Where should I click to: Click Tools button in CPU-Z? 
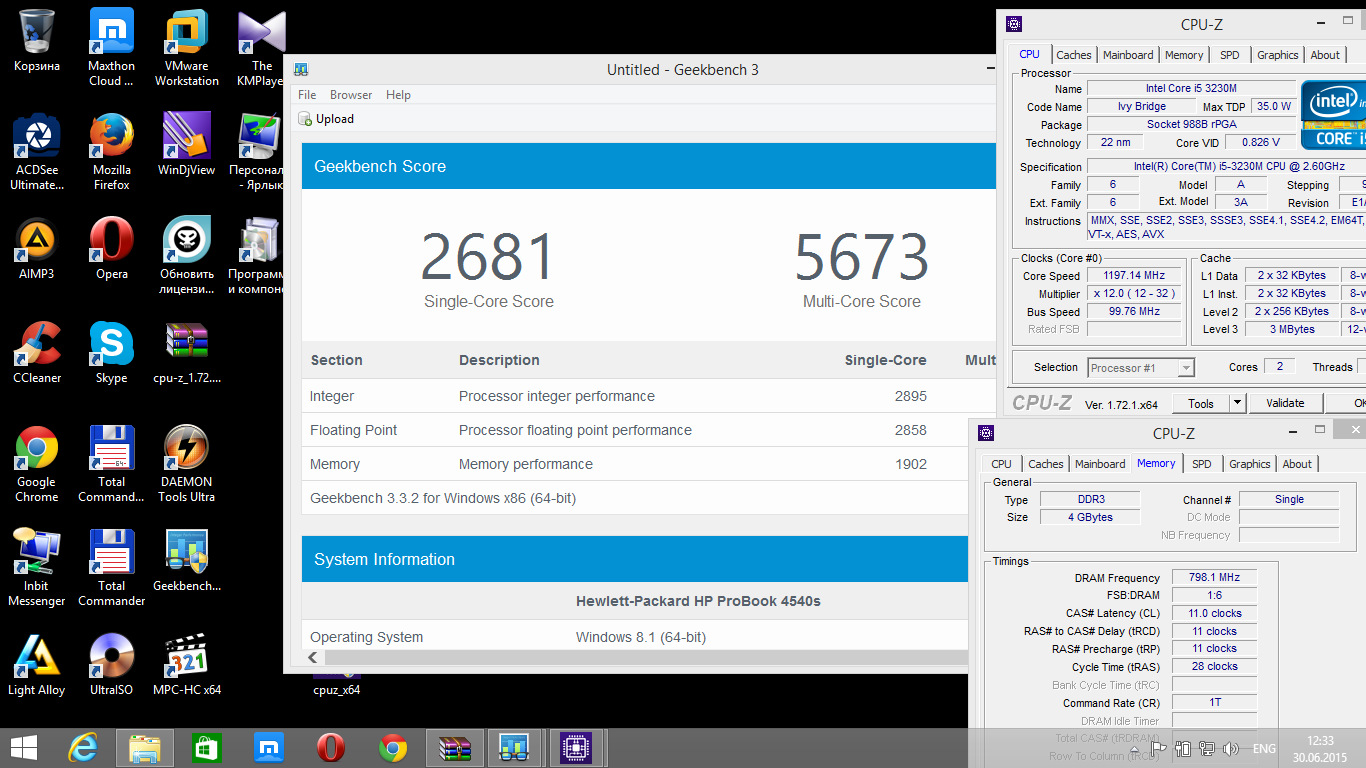click(x=1201, y=403)
